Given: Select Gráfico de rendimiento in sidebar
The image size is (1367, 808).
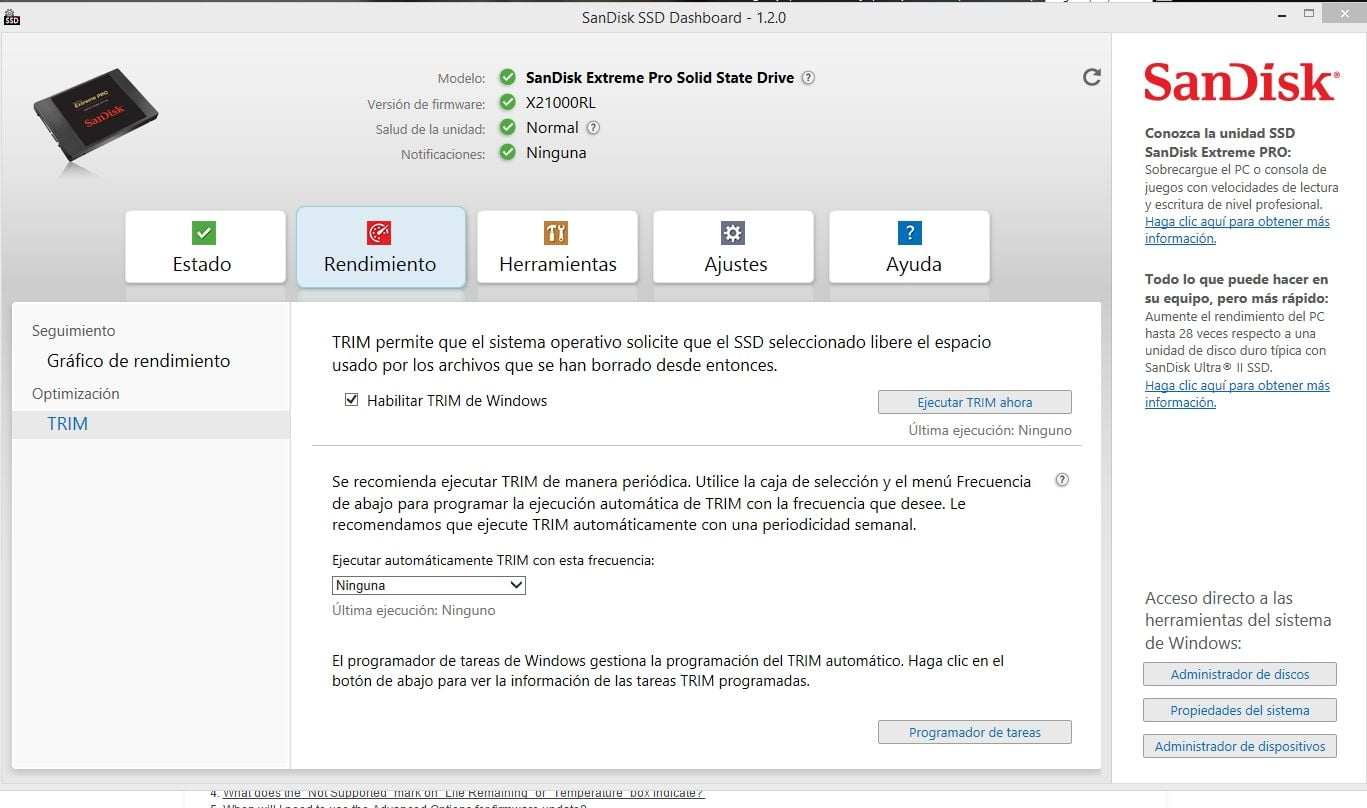Looking at the screenshot, I should tap(138, 361).
